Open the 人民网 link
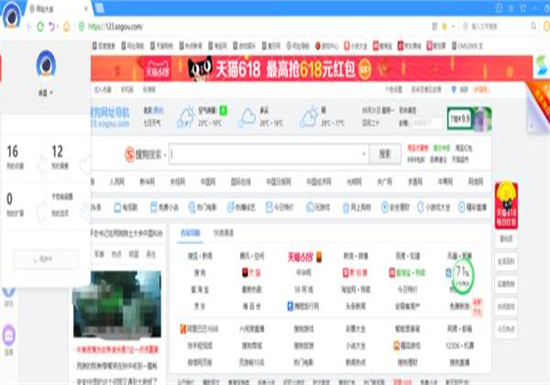550x385 pixels. coord(117,182)
